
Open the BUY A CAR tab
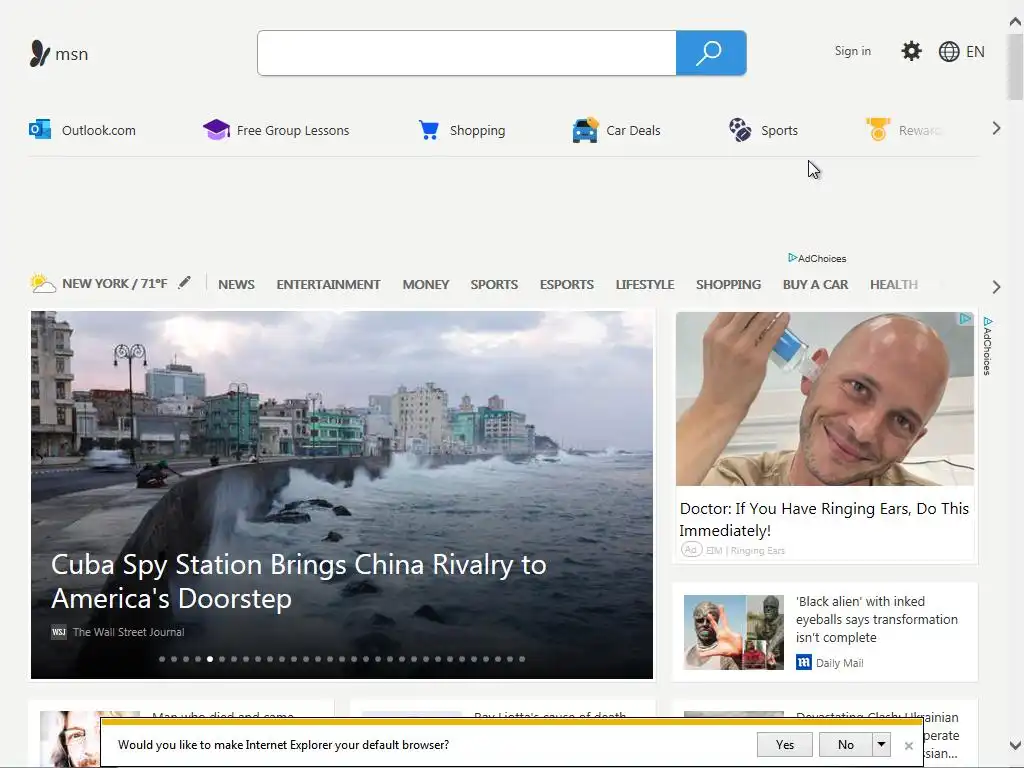(815, 285)
